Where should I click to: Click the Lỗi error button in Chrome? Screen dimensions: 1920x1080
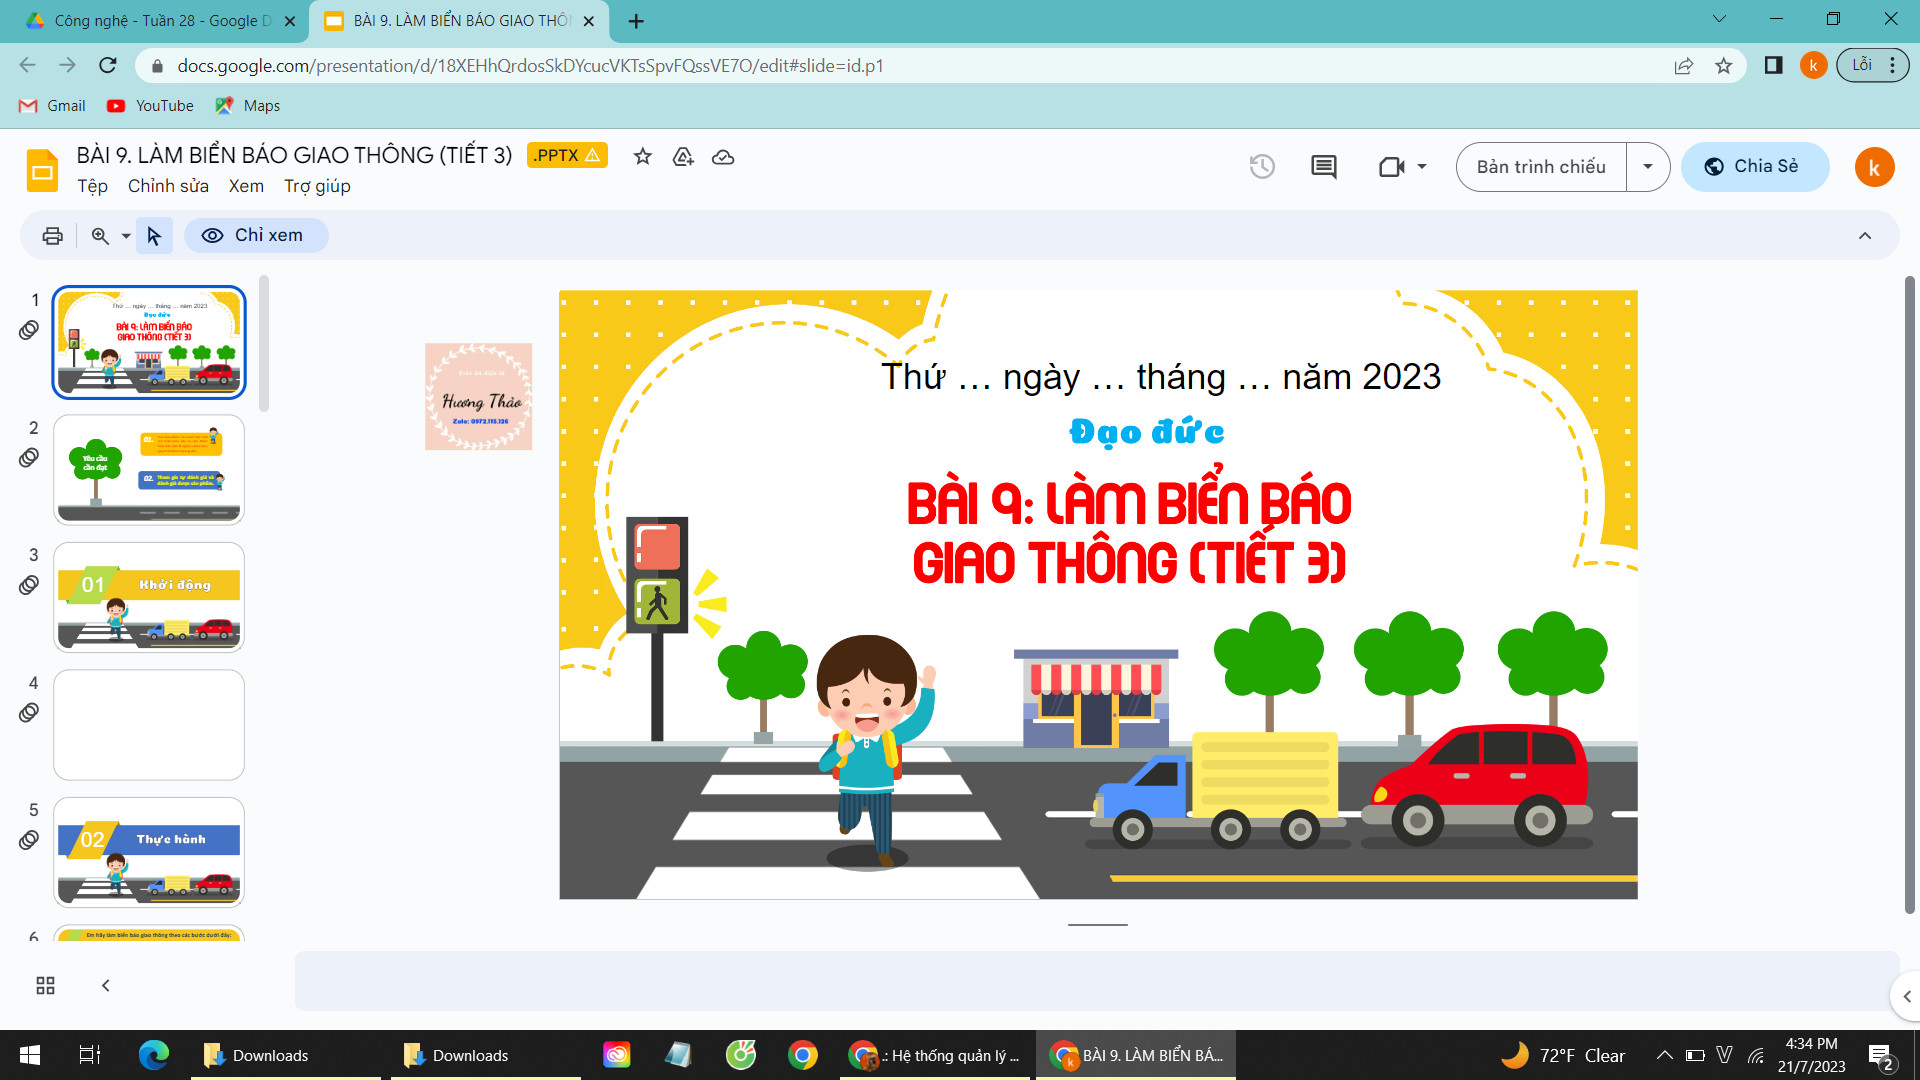point(1872,65)
